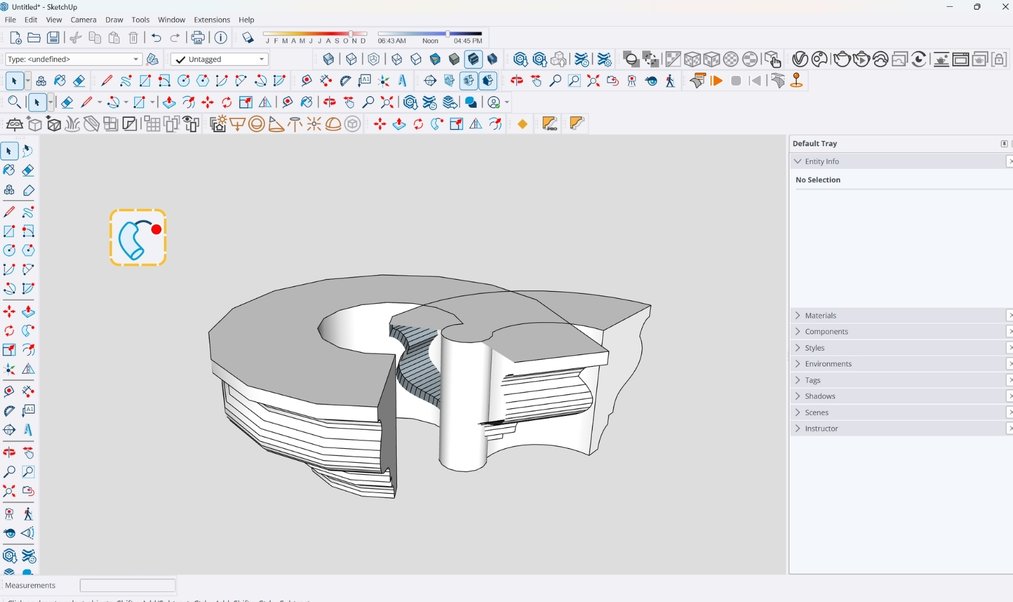Open the File menu
Image resolution: width=1013 pixels, height=602 pixels.
pyautogui.click(x=10, y=19)
